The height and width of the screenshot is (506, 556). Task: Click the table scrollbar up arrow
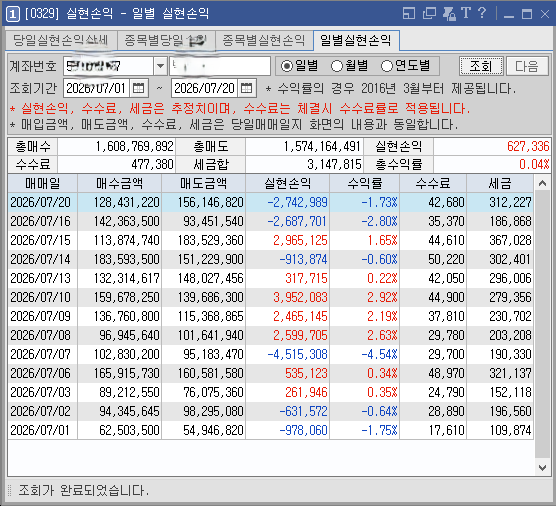click(542, 183)
